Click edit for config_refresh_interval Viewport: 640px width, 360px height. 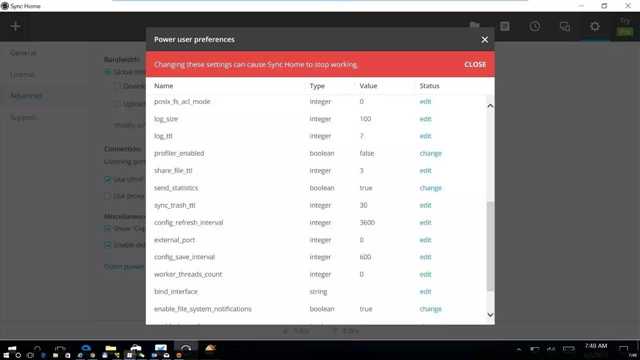(425, 222)
